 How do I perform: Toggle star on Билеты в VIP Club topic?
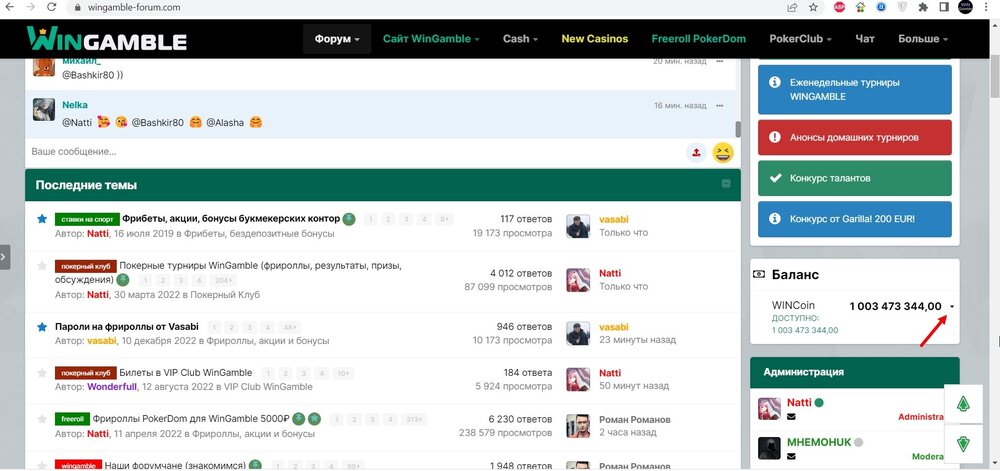[42, 373]
